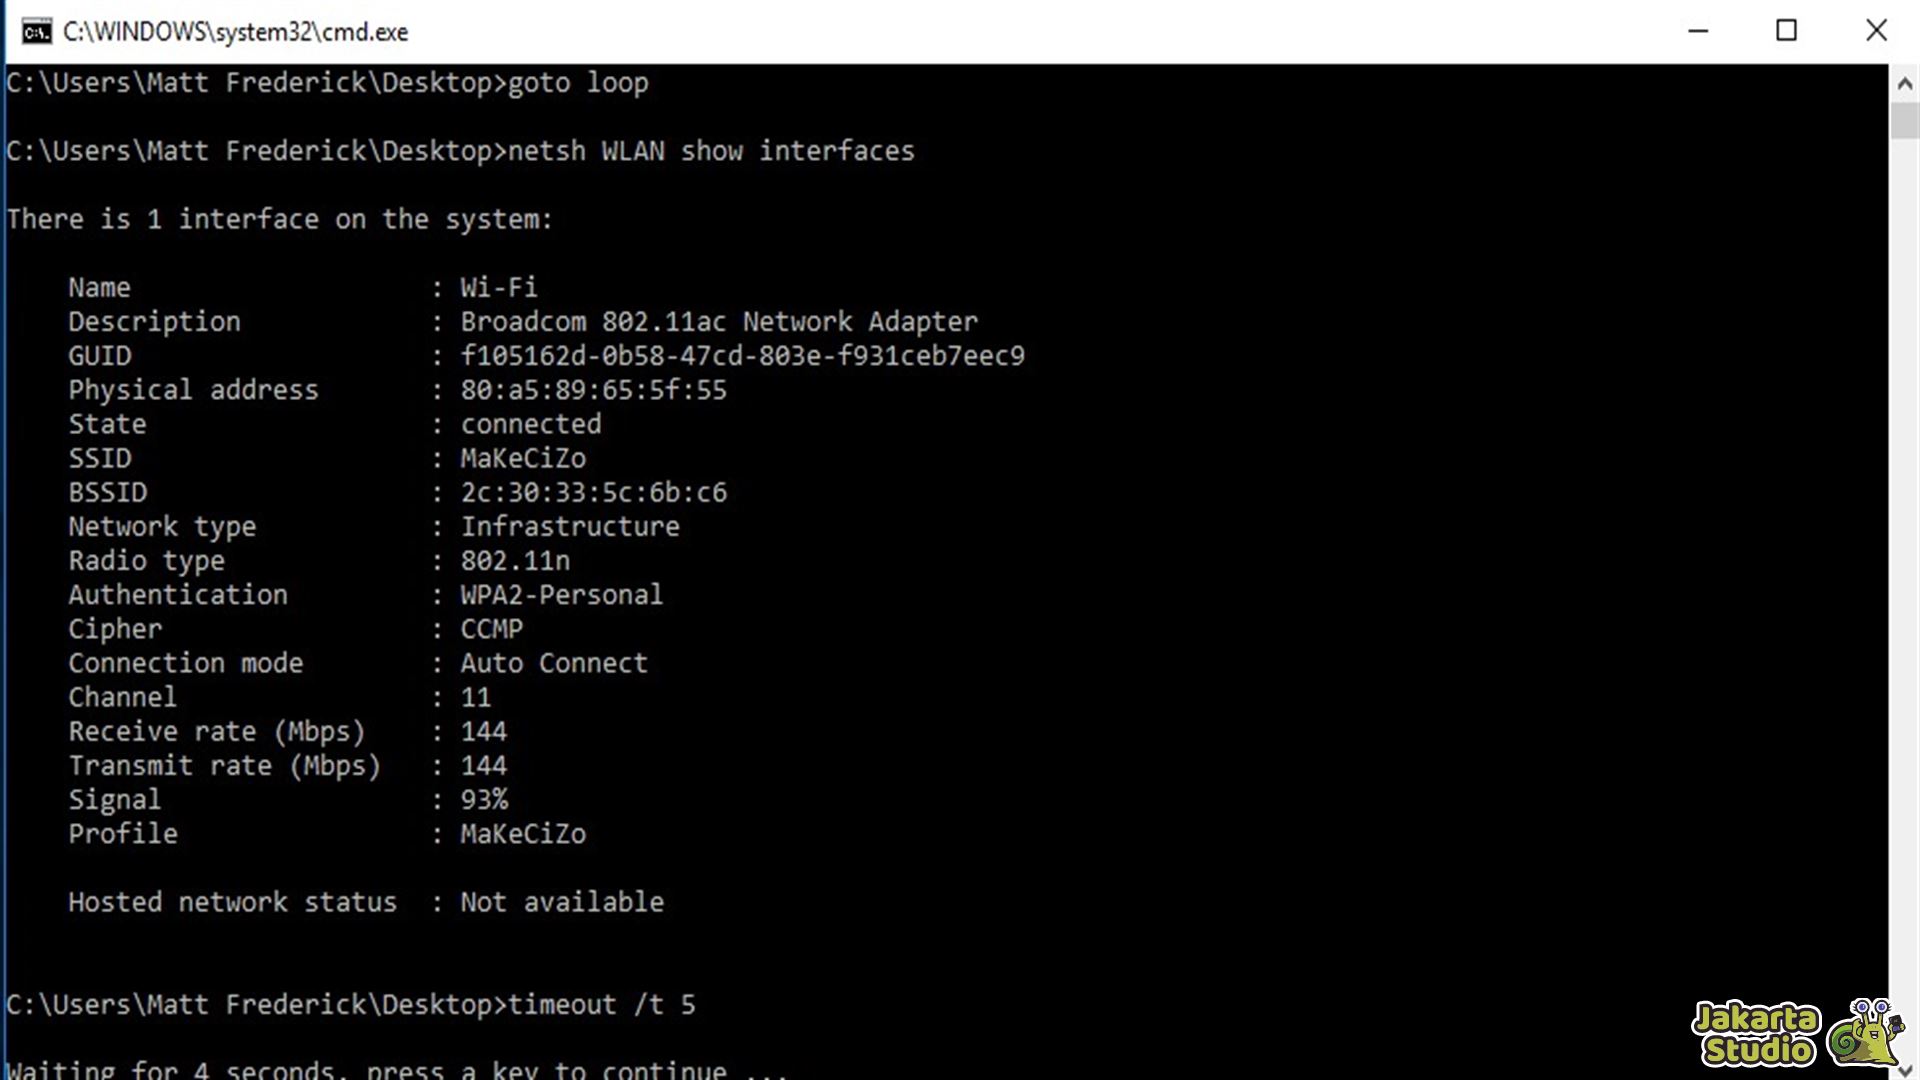Click the GUID value text

(x=742, y=356)
